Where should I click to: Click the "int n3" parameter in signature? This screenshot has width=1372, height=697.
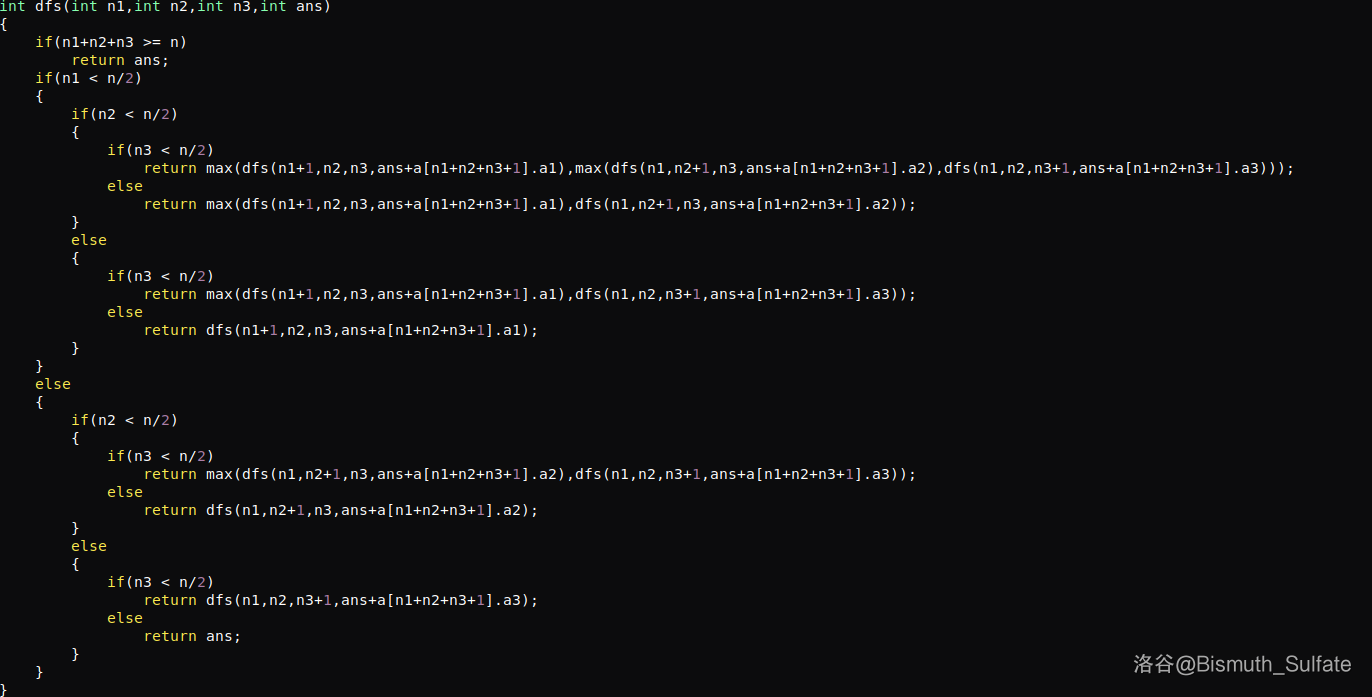coord(224,6)
